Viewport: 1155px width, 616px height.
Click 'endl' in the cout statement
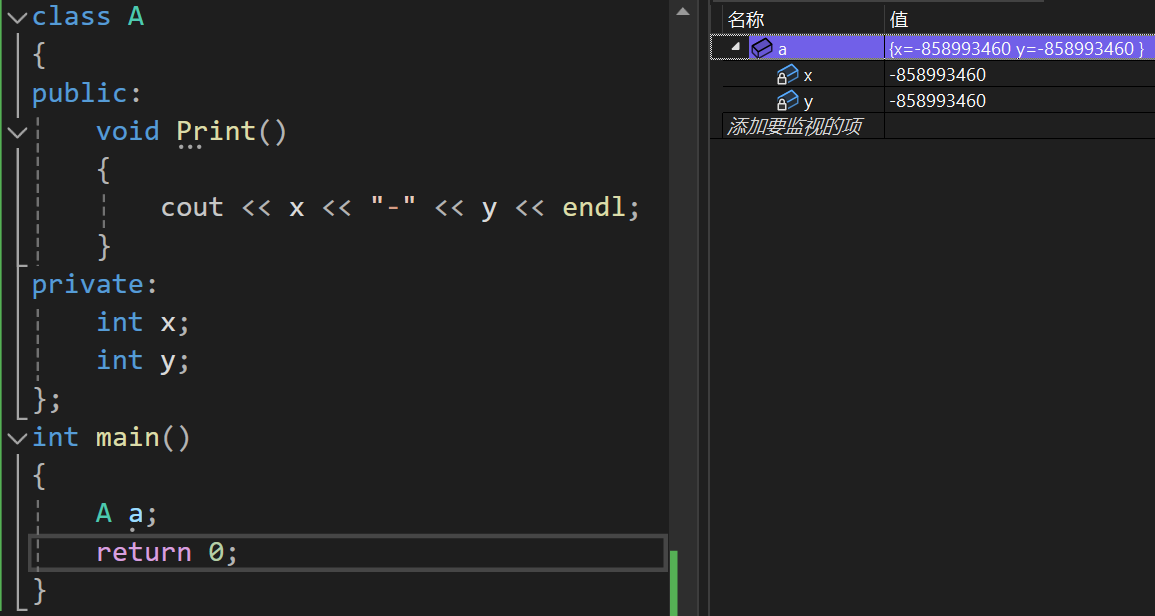(594, 207)
